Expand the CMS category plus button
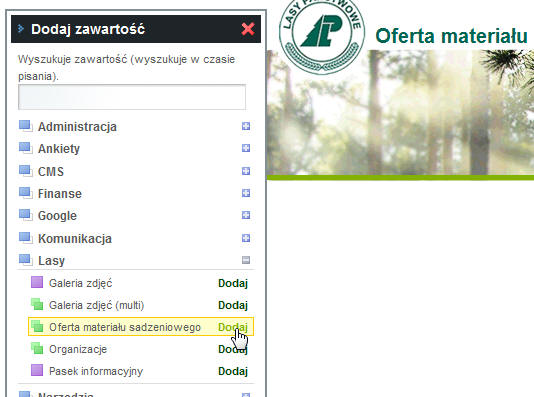 point(246,171)
